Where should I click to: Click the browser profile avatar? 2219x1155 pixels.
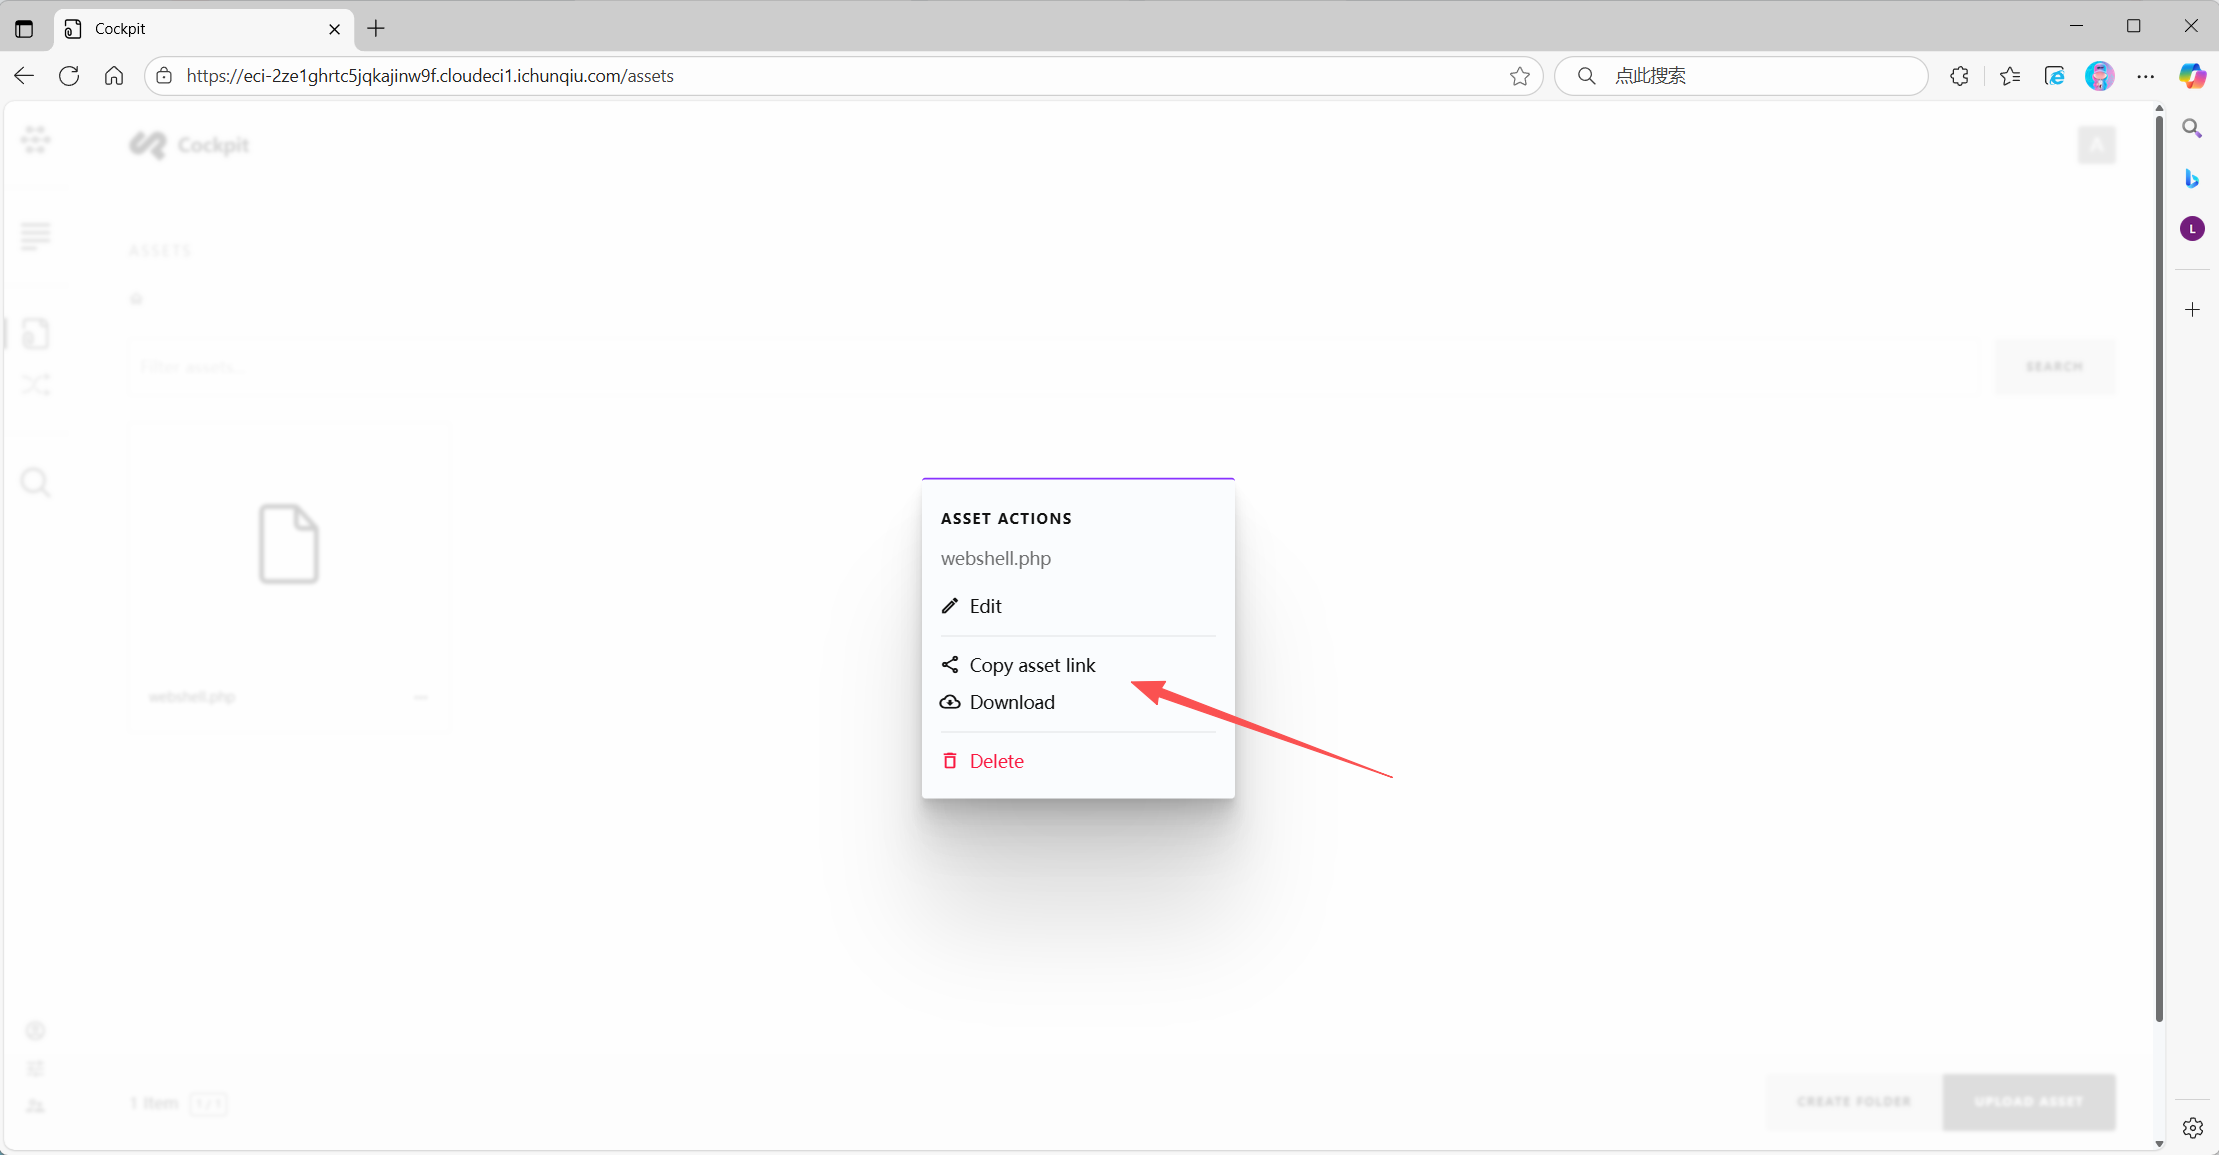(2099, 76)
